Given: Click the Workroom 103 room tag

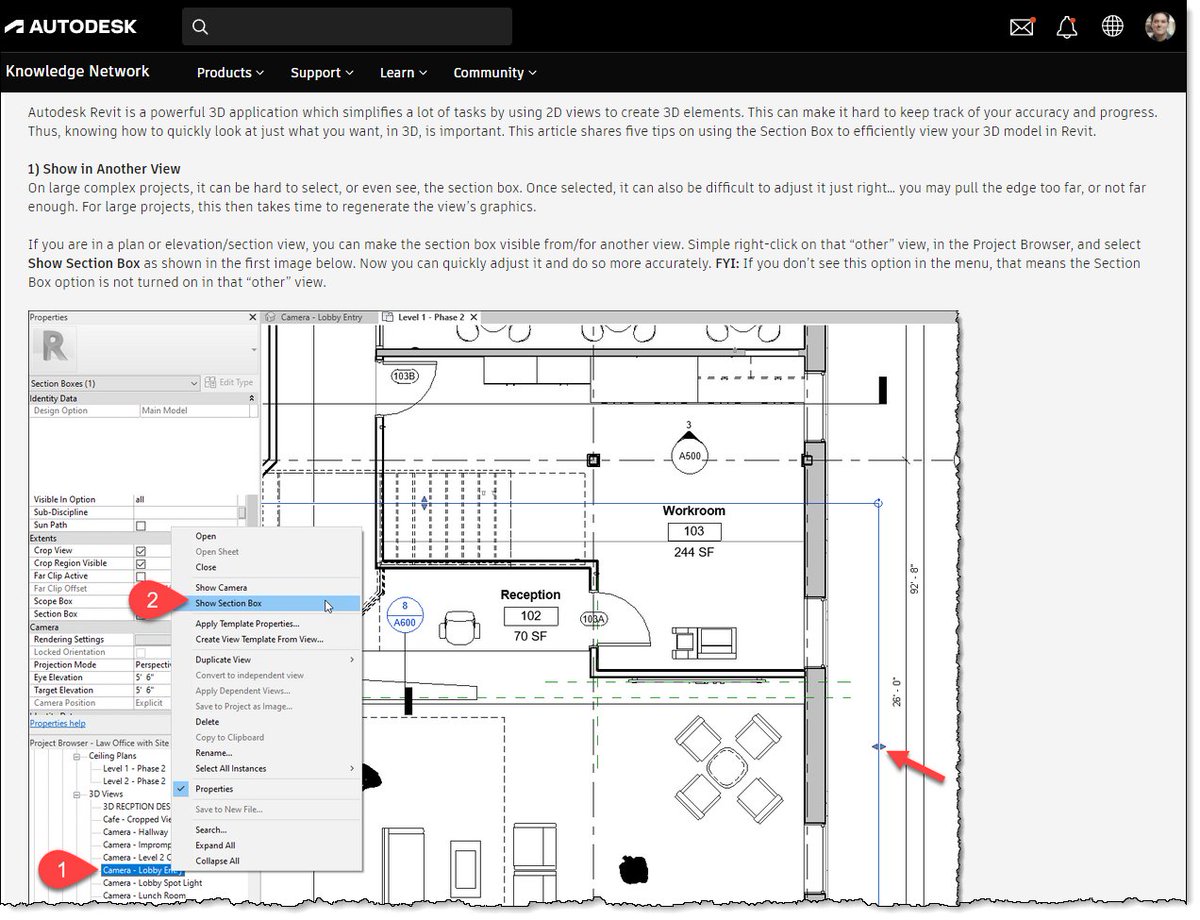Looking at the screenshot, I should click(694, 531).
